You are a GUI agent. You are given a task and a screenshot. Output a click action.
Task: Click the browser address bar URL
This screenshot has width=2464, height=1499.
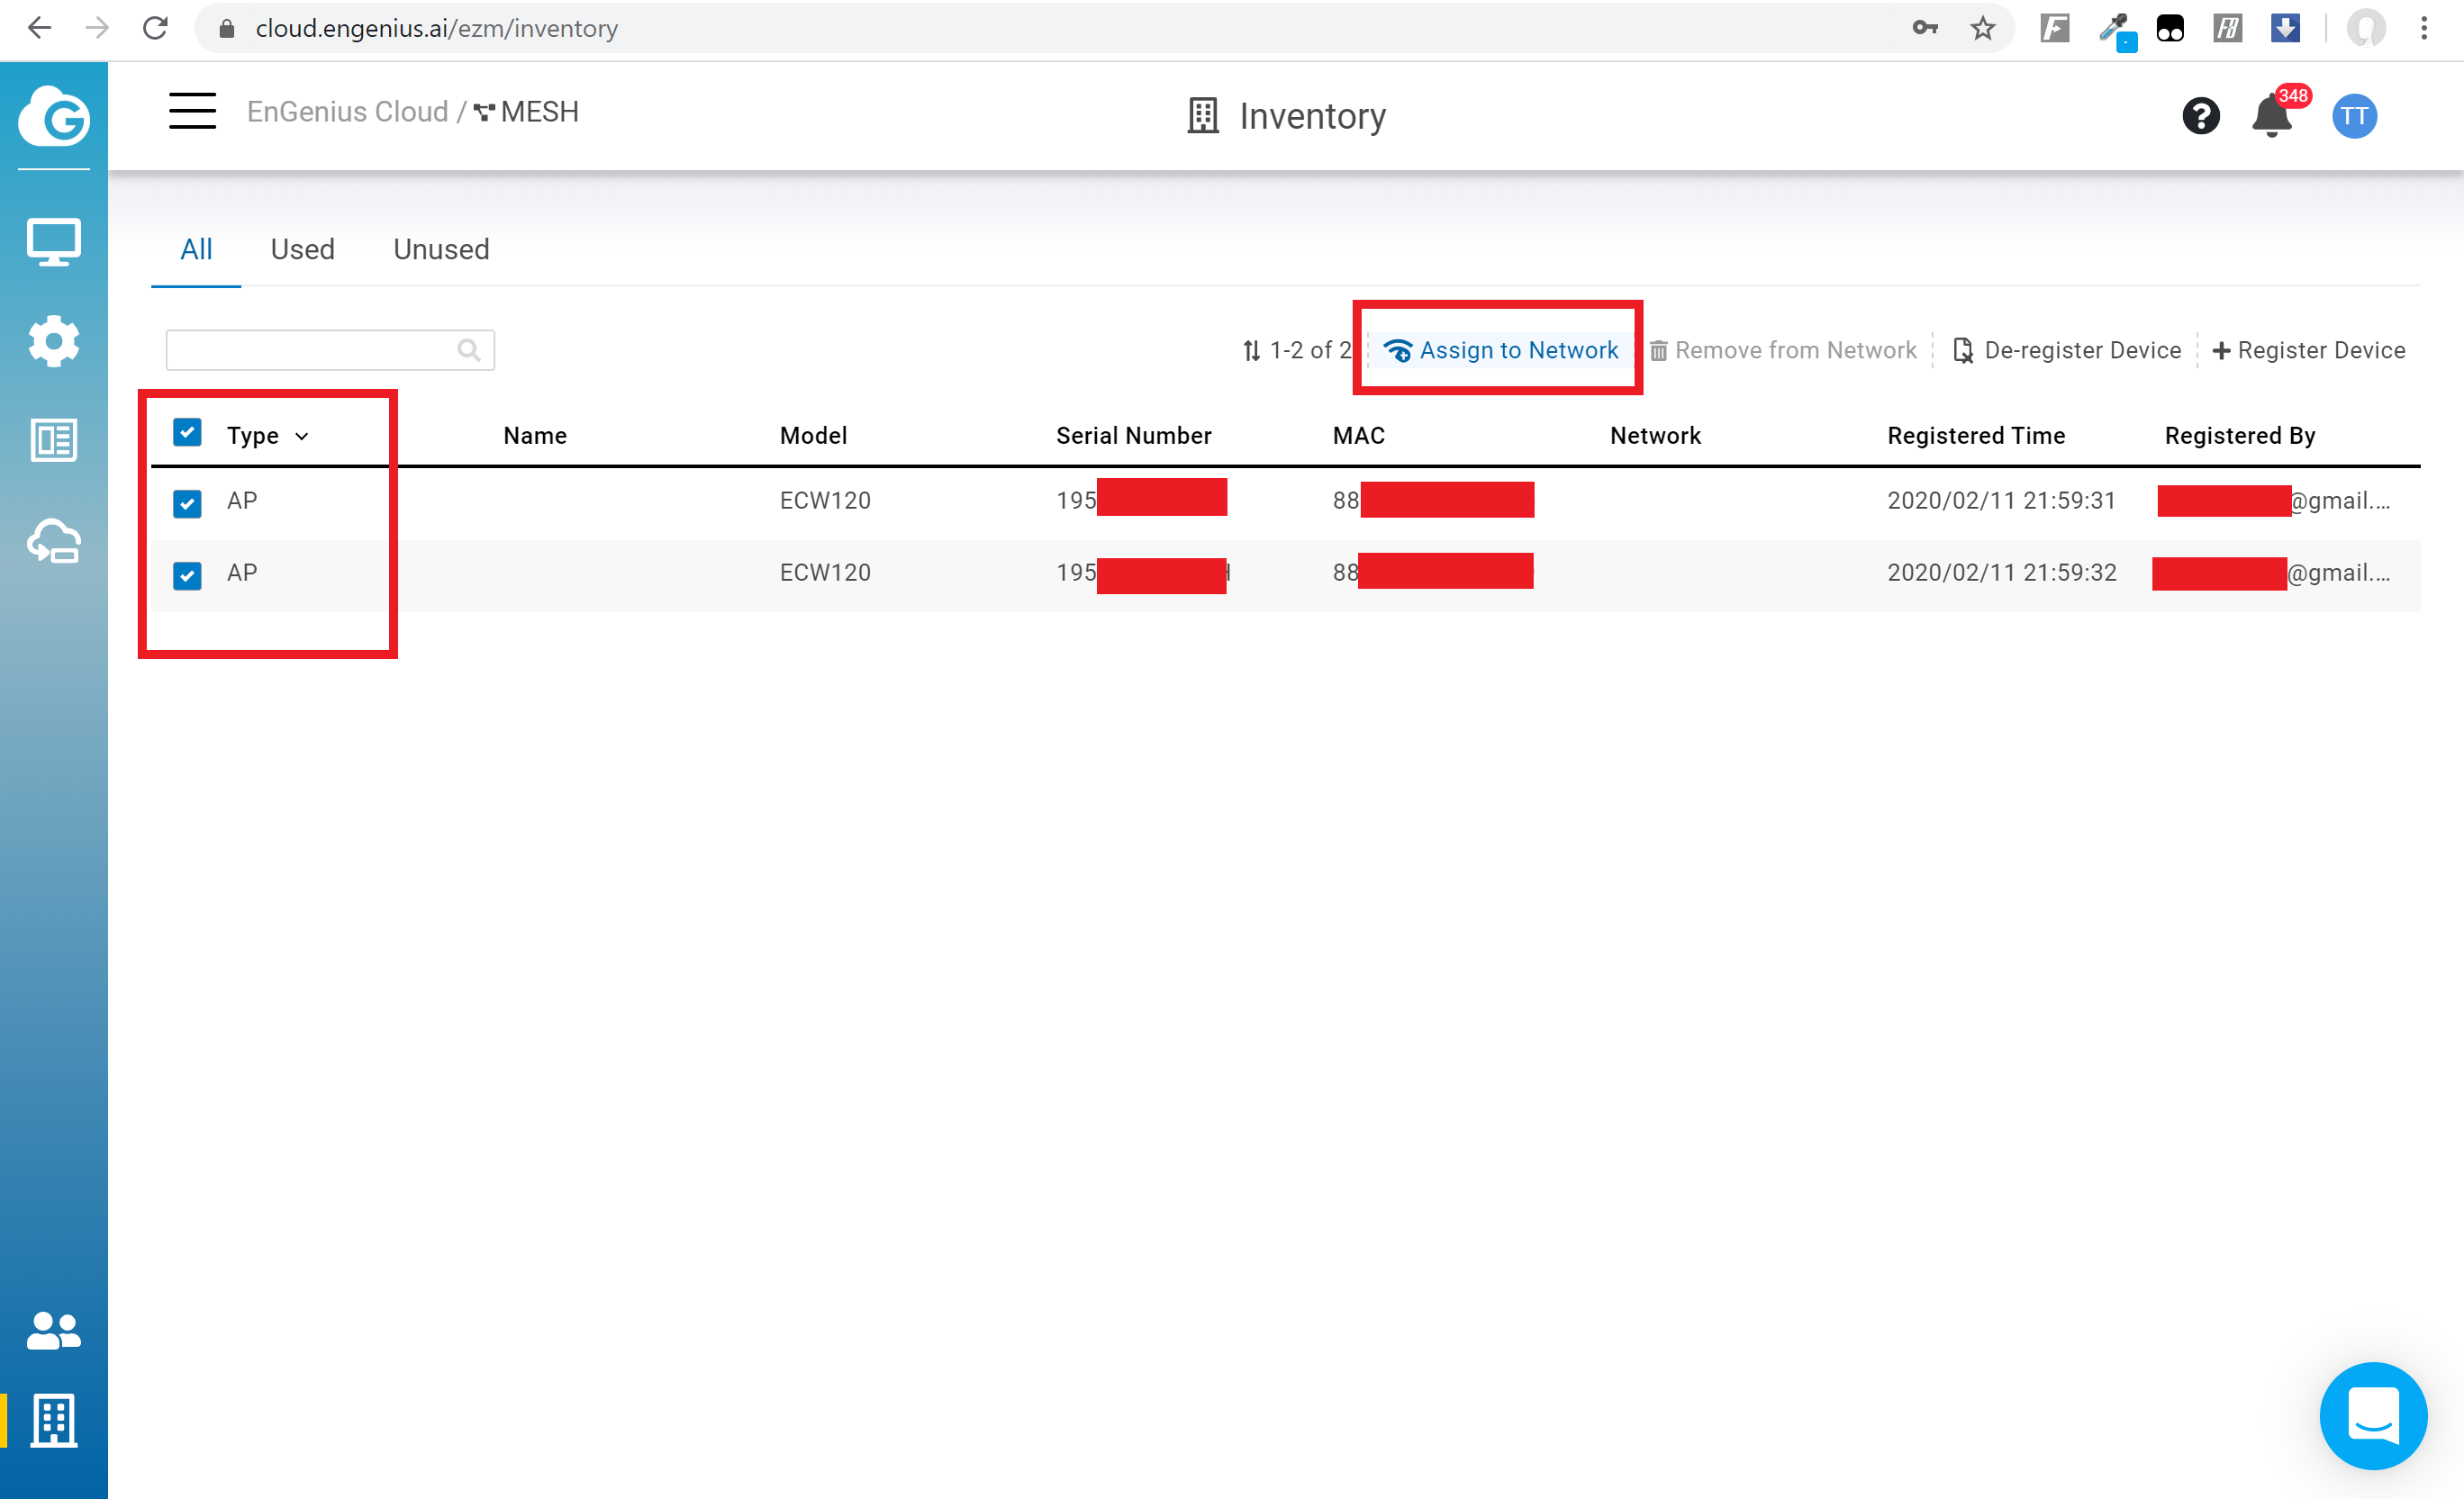[x=436, y=28]
